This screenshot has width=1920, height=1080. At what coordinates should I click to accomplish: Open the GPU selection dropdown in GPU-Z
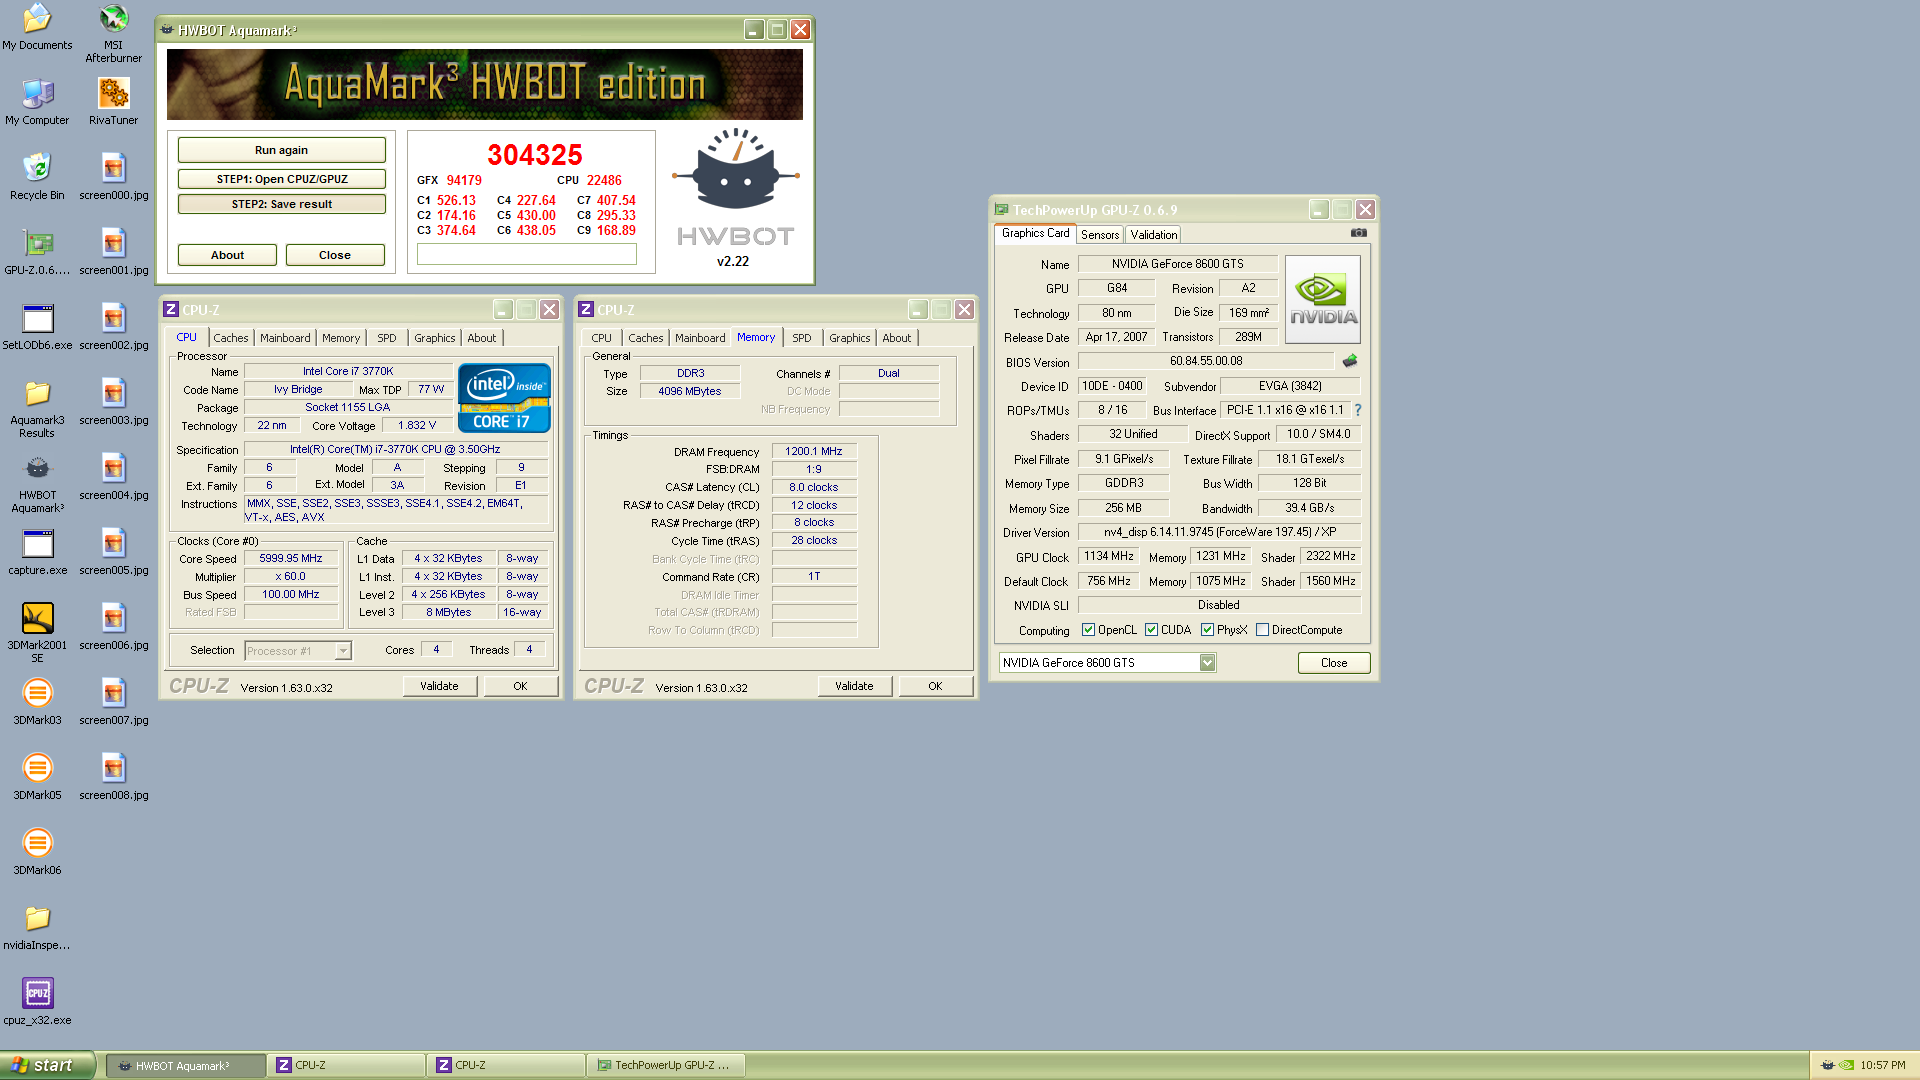click(x=1207, y=663)
